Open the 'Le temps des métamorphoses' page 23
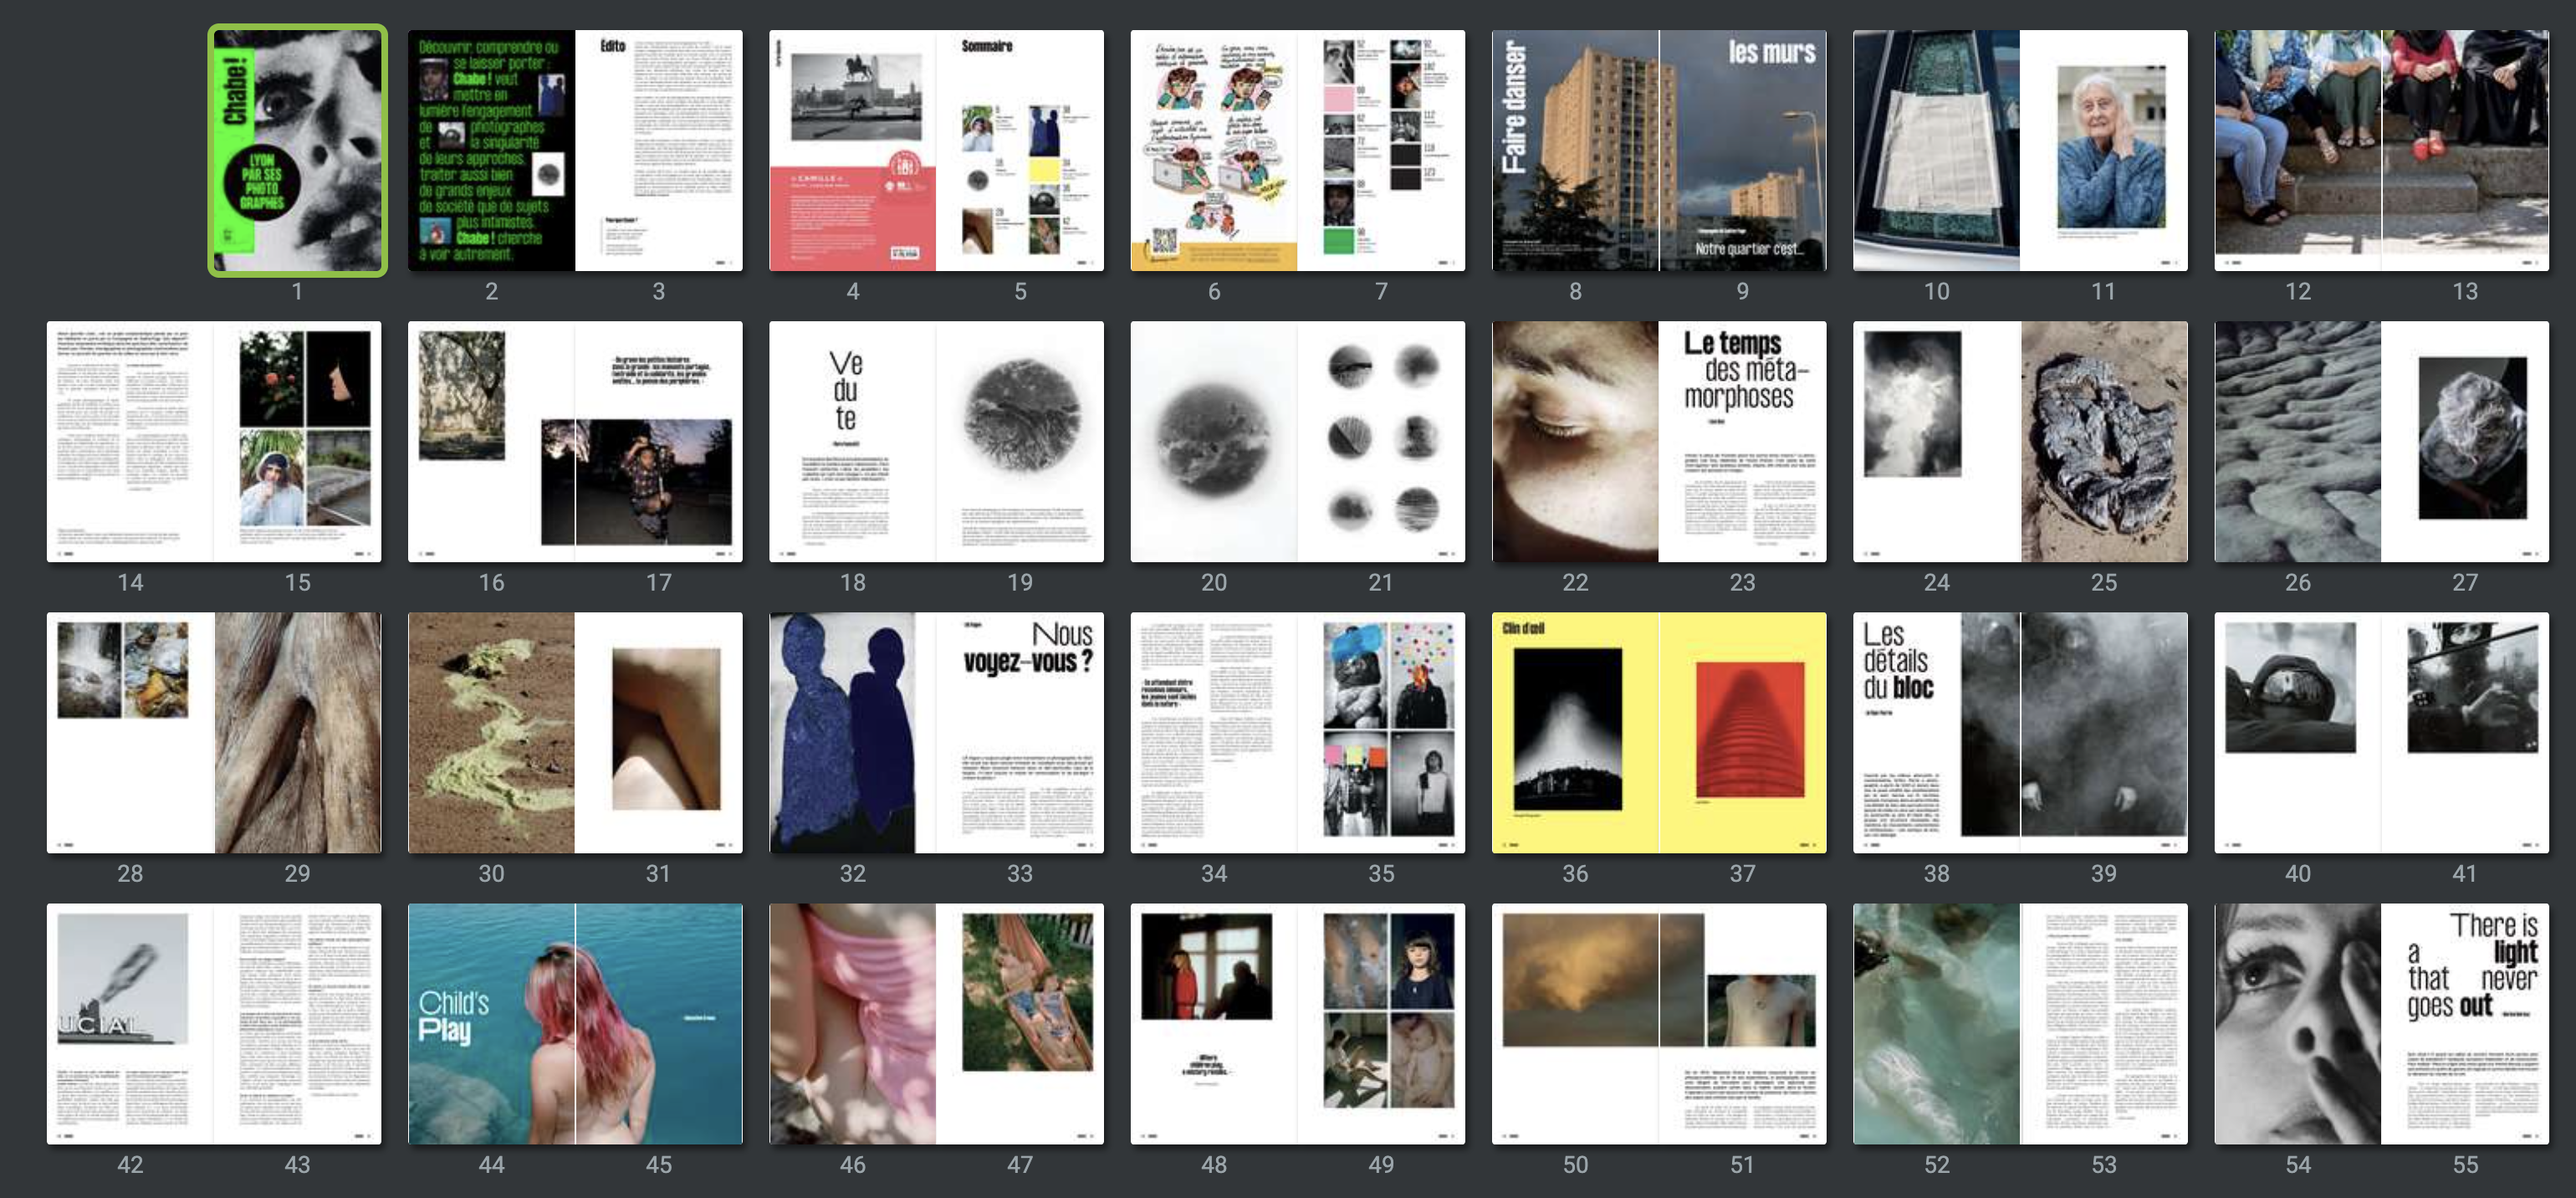The height and width of the screenshot is (1198, 2576). [1743, 441]
